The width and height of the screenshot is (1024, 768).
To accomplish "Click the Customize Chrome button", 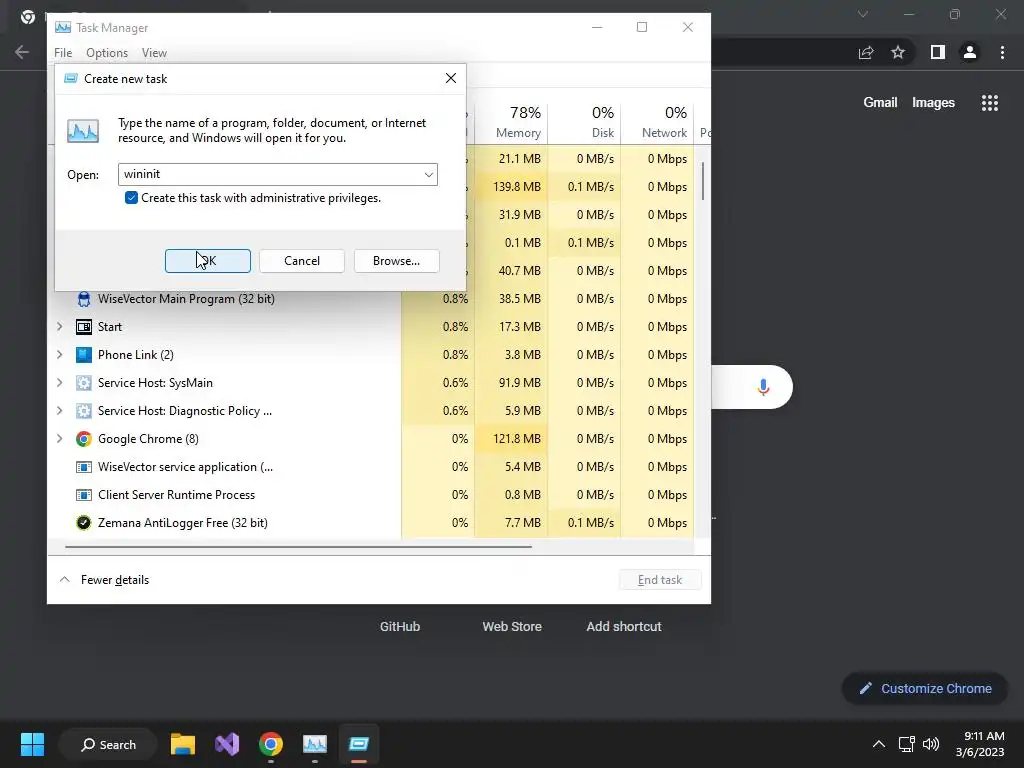I will click(x=925, y=688).
